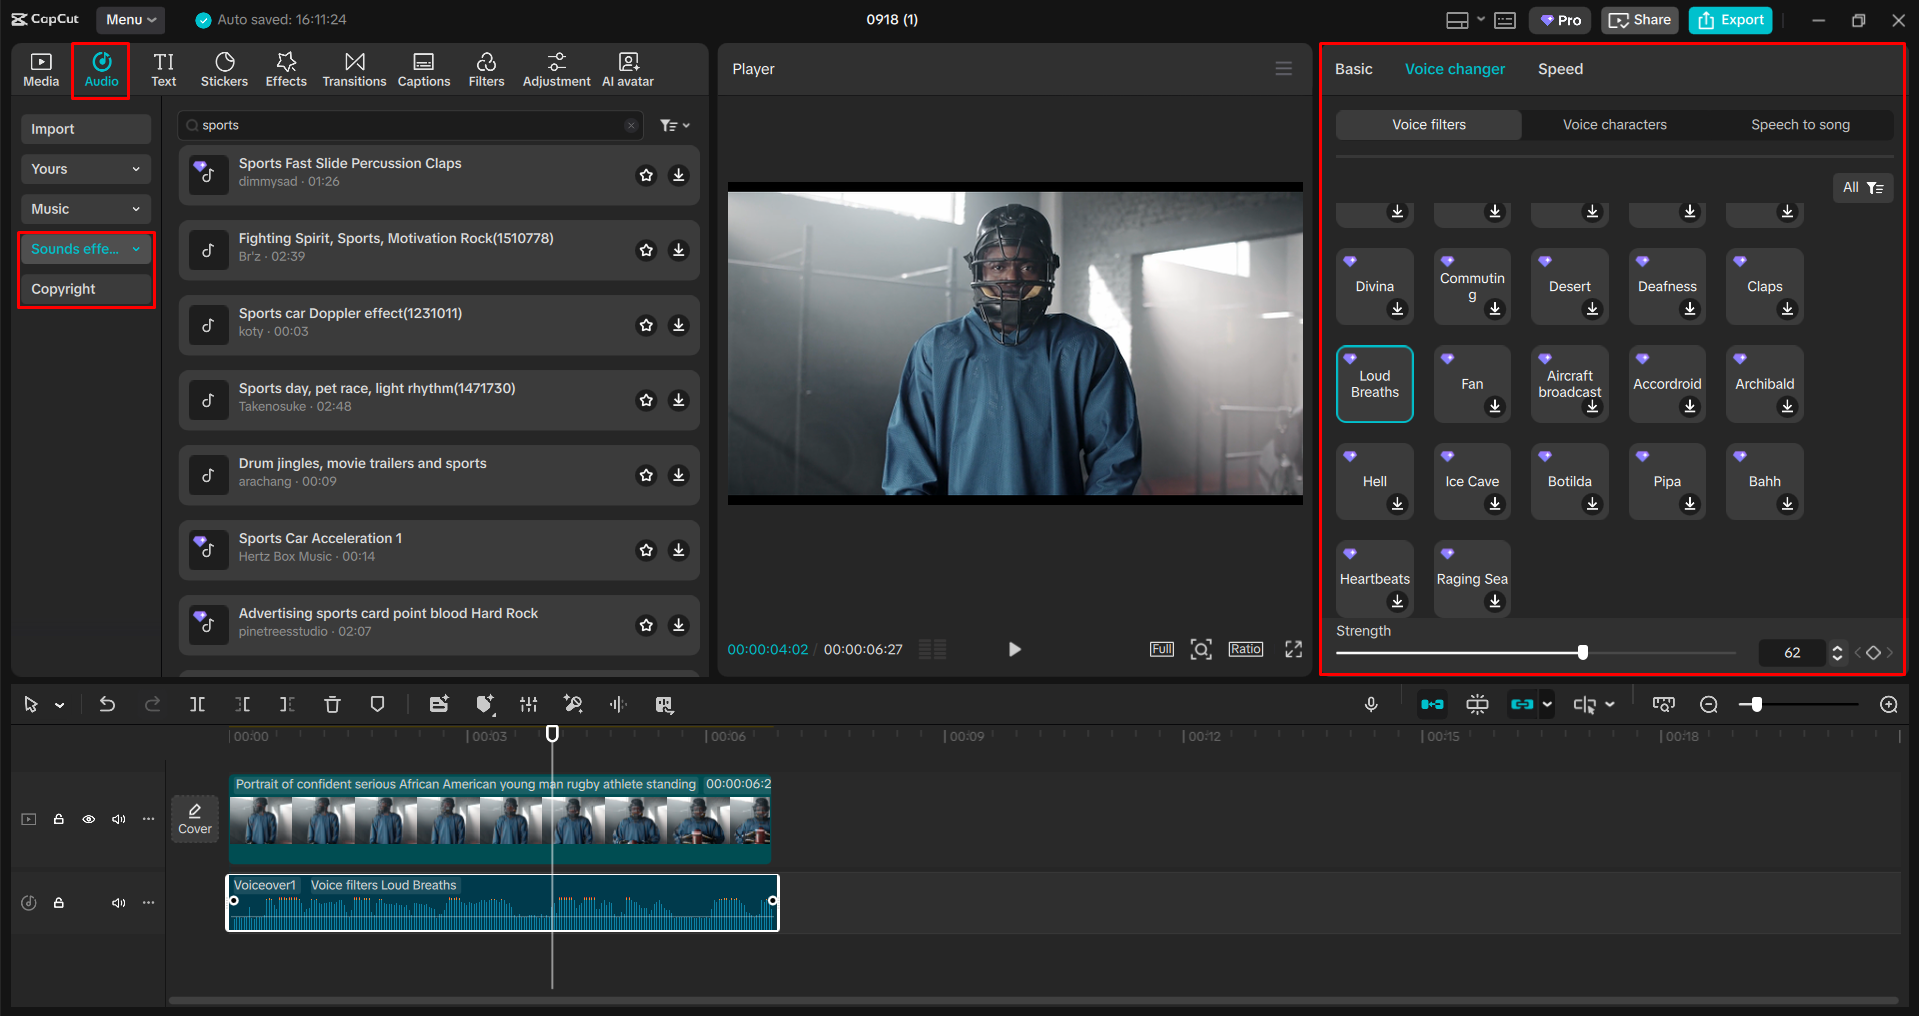Viewport: 1919px width, 1016px height.
Task: Click the AI avatar icon
Action: (x=627, y=68)
